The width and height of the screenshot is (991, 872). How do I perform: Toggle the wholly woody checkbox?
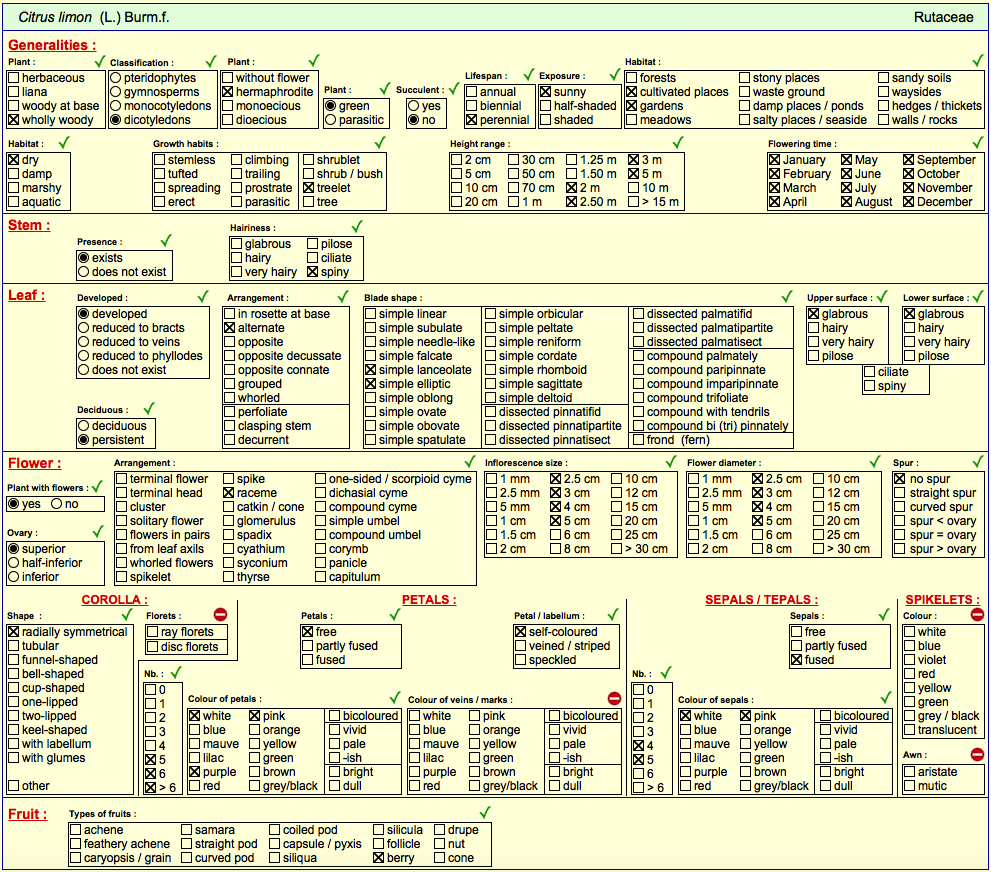click(13, 119)
